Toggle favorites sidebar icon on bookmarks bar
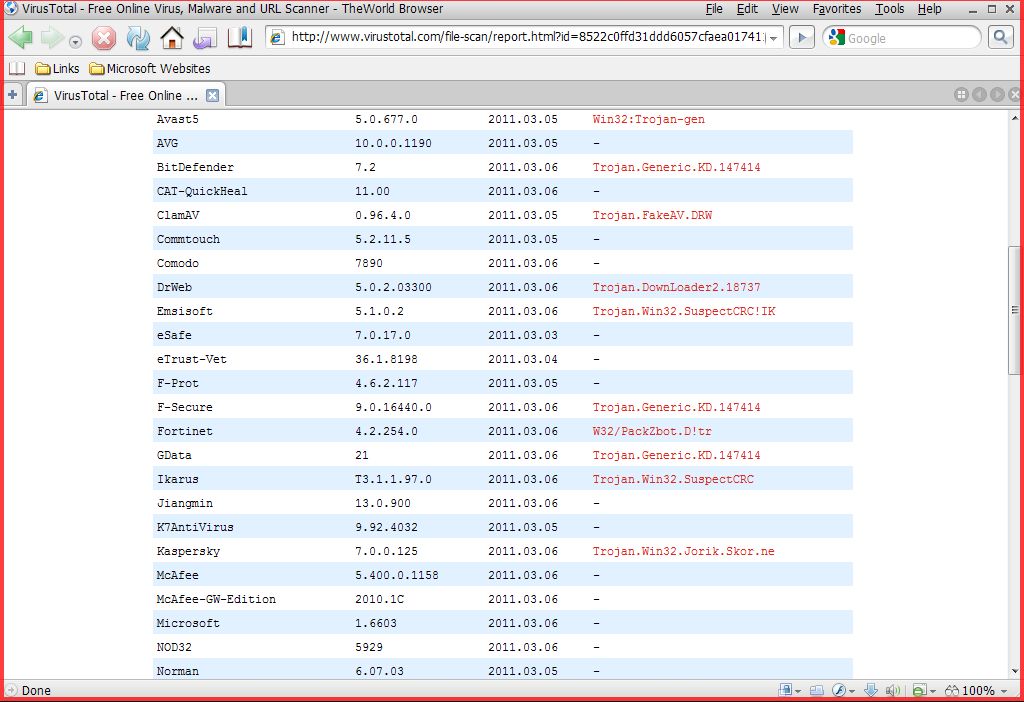The height and width of the screenshot is (702, 1024). click(17, 69)
